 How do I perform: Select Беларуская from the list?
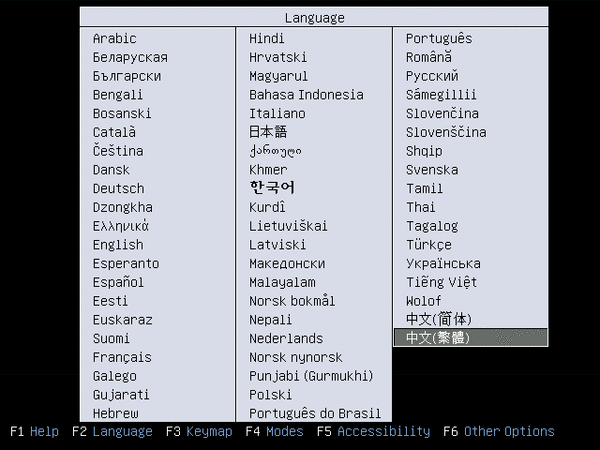point(130,57)
